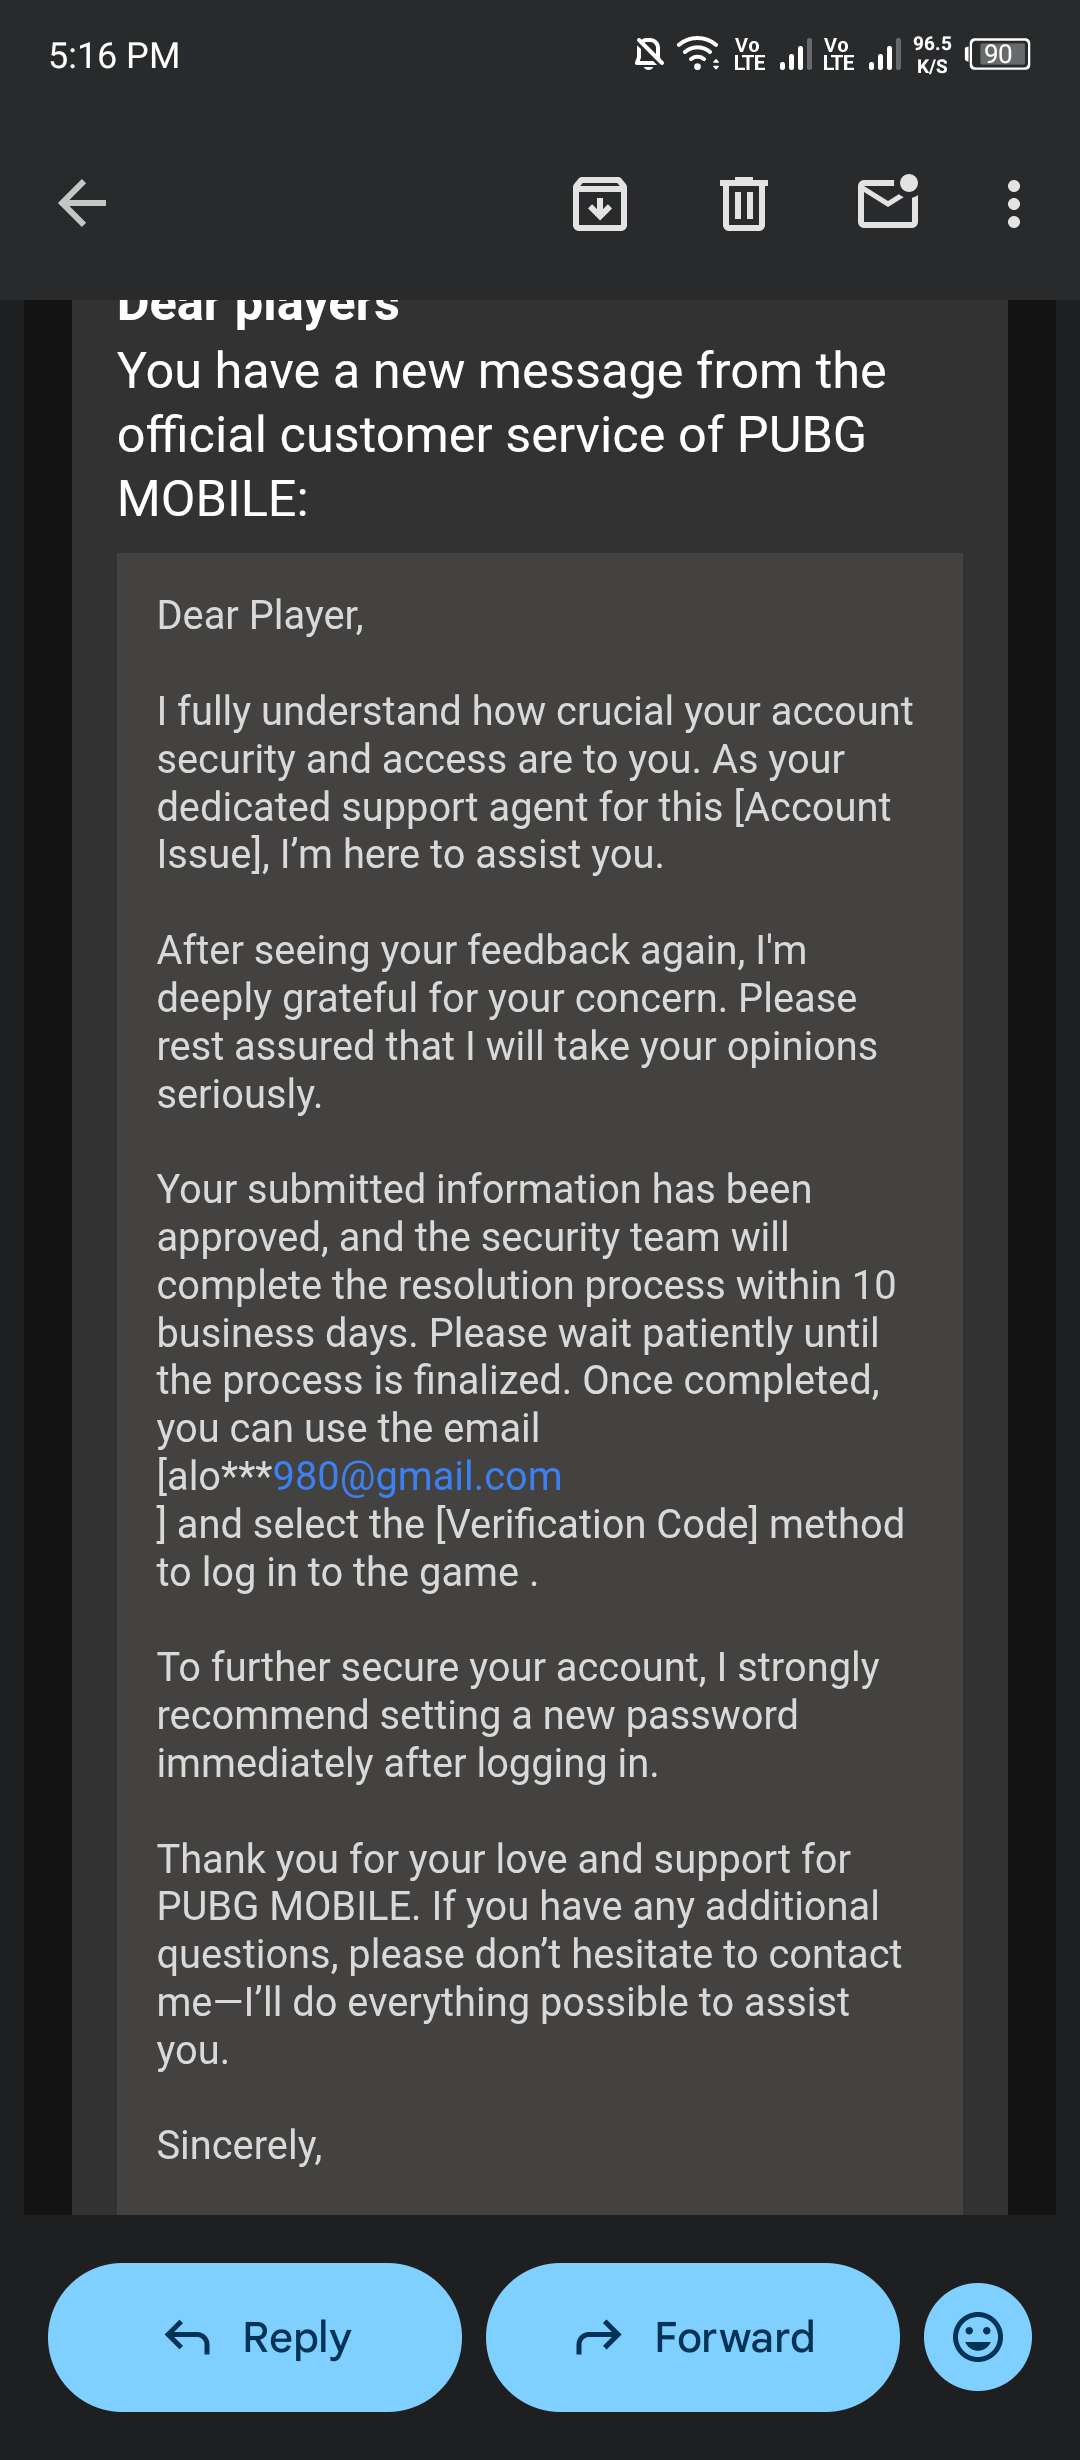Add an emoji reaction with smiley icon
Viewport: 1080px width, 2460px height.
click(x=978, y=2337)
